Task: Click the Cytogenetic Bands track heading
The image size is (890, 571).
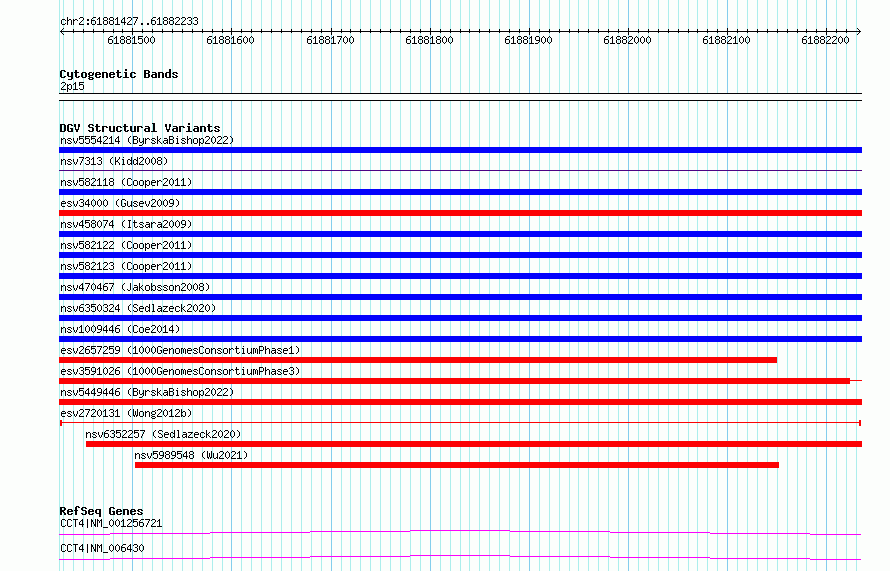Action: click(119, 74)
